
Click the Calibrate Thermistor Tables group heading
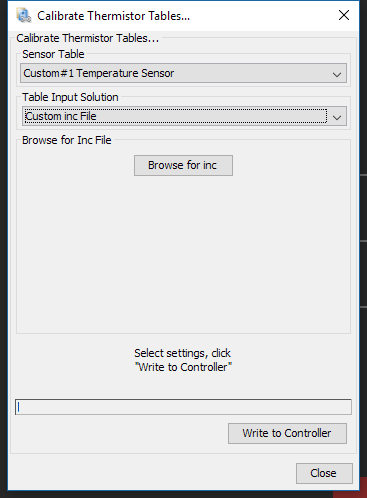(88, 38)
